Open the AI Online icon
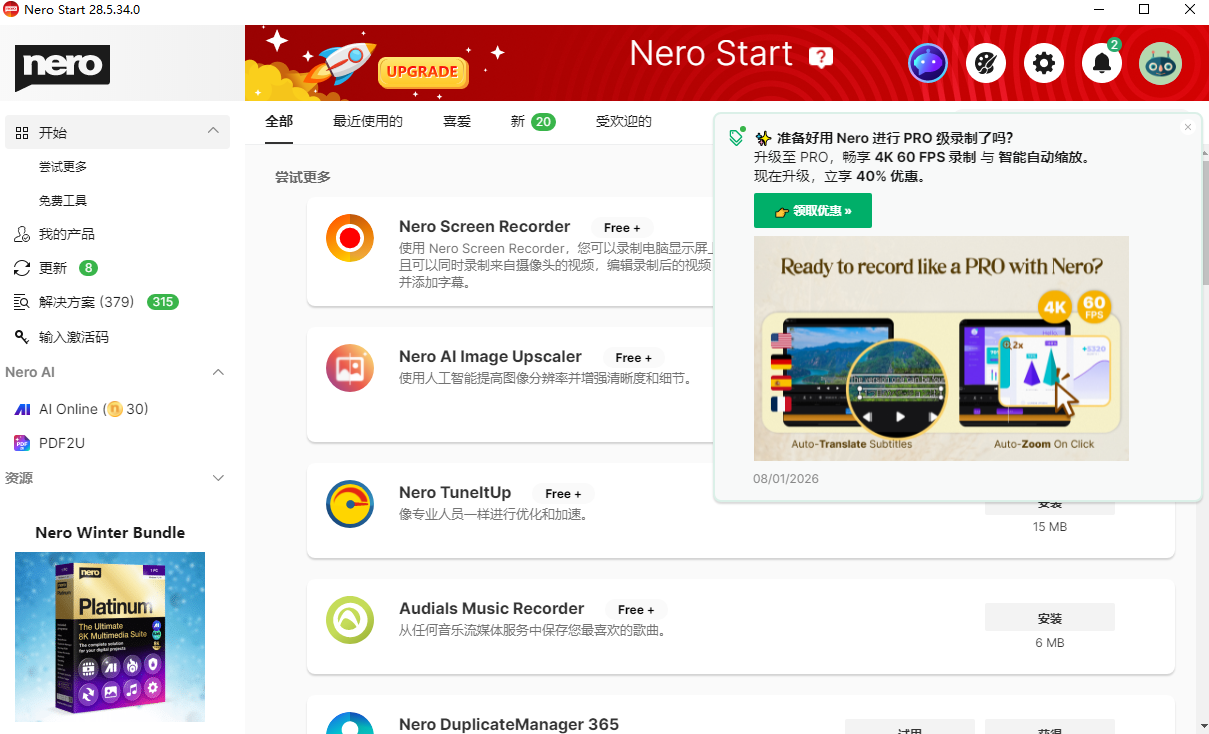The width and height of the screenshot is (1209, 734). point(22,409)
